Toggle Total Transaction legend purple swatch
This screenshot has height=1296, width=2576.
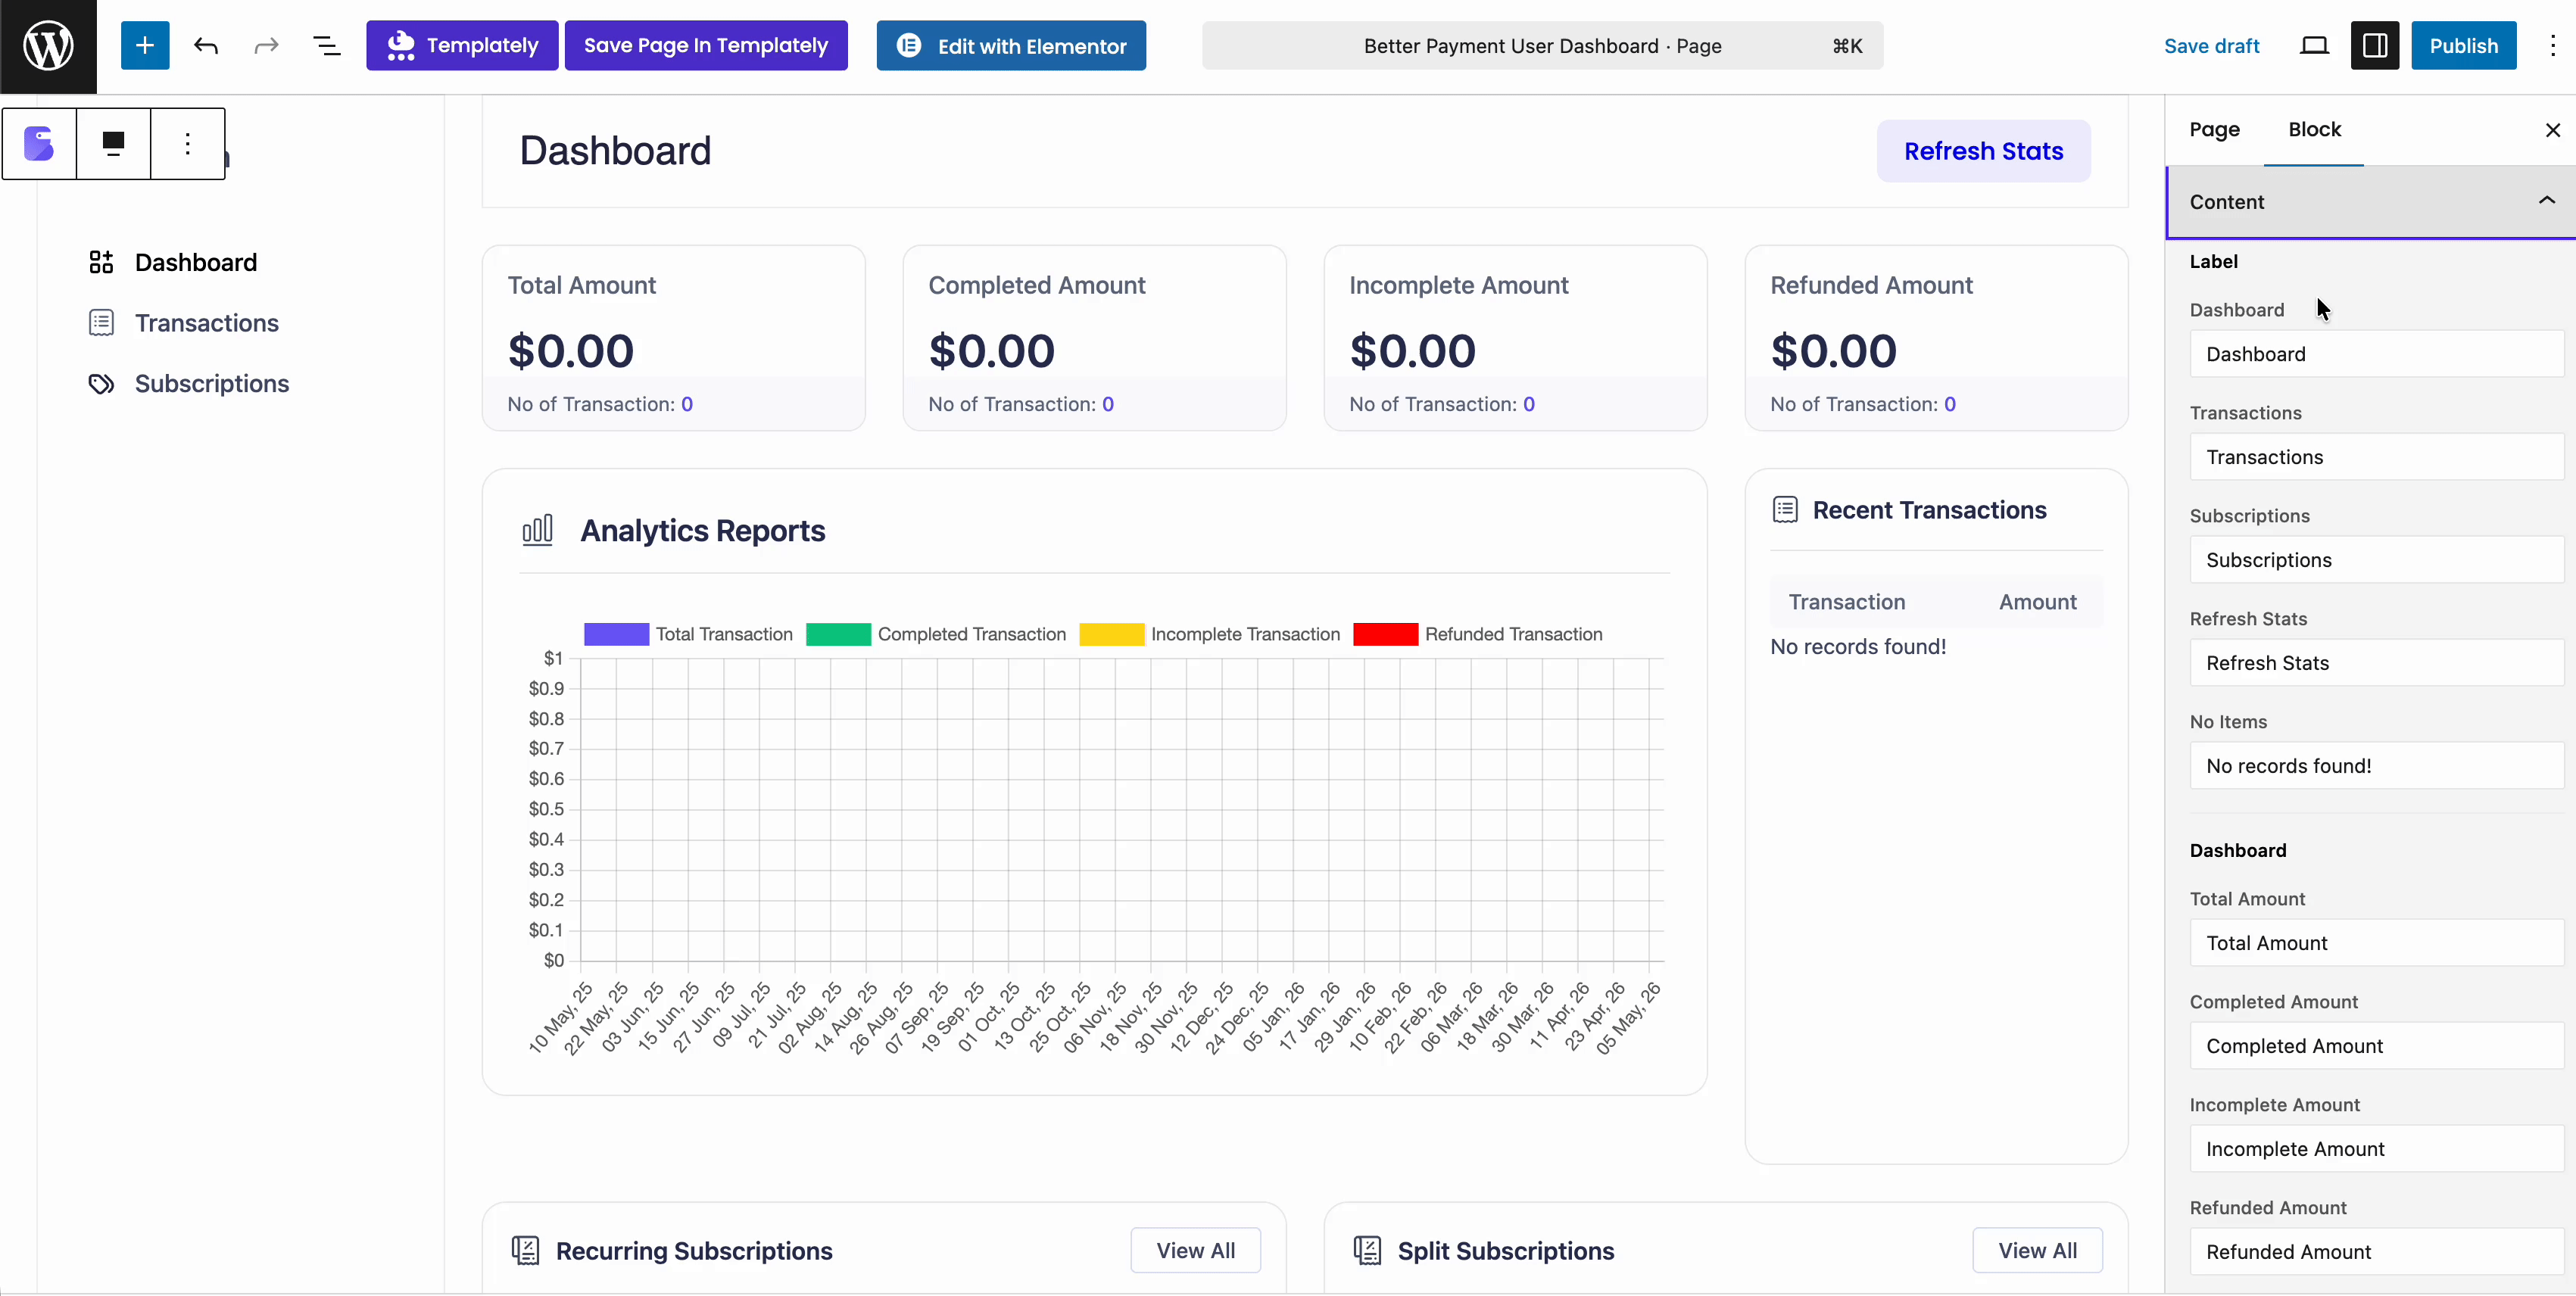[x=616, y=634]
